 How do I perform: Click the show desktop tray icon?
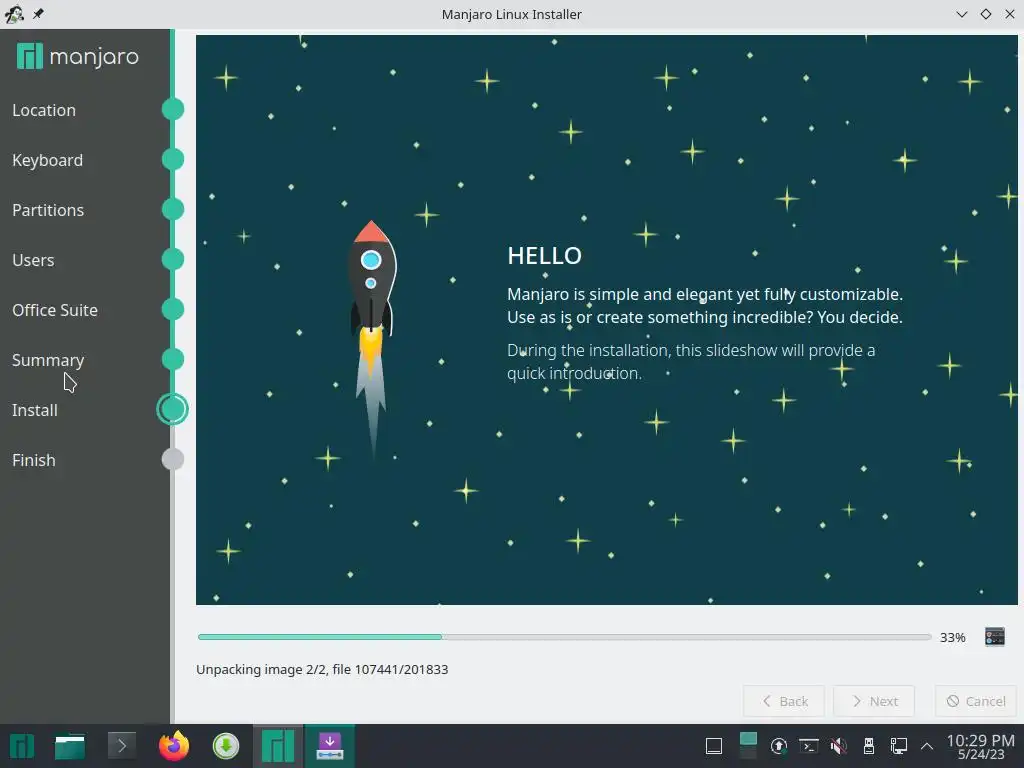714,746
